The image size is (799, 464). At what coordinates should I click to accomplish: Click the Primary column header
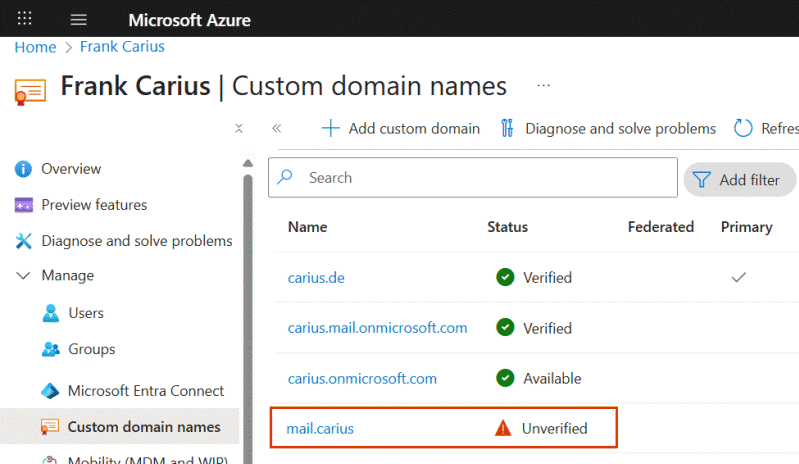point(747,227)
